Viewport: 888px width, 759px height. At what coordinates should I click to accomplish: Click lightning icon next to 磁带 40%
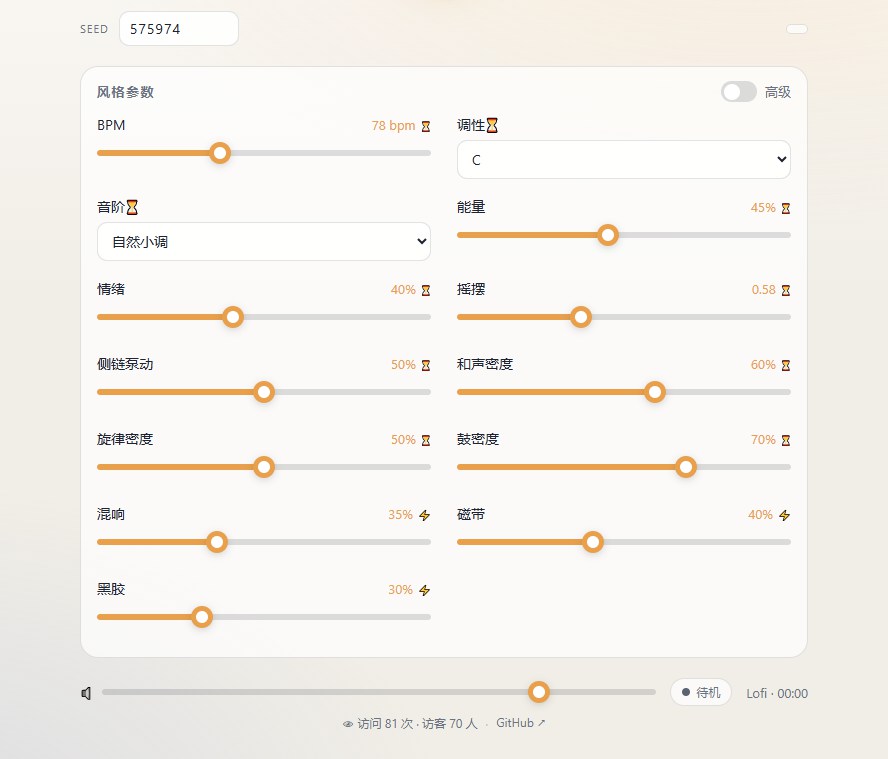click(784, 515)
